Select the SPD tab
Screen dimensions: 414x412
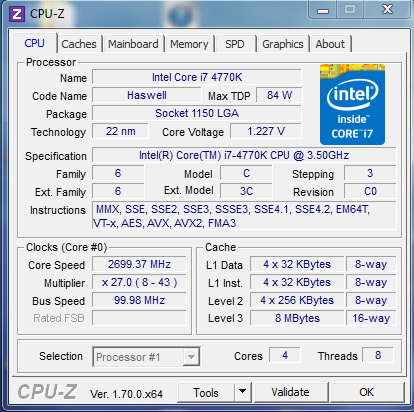pyautogui.click(x=235, y=44)
